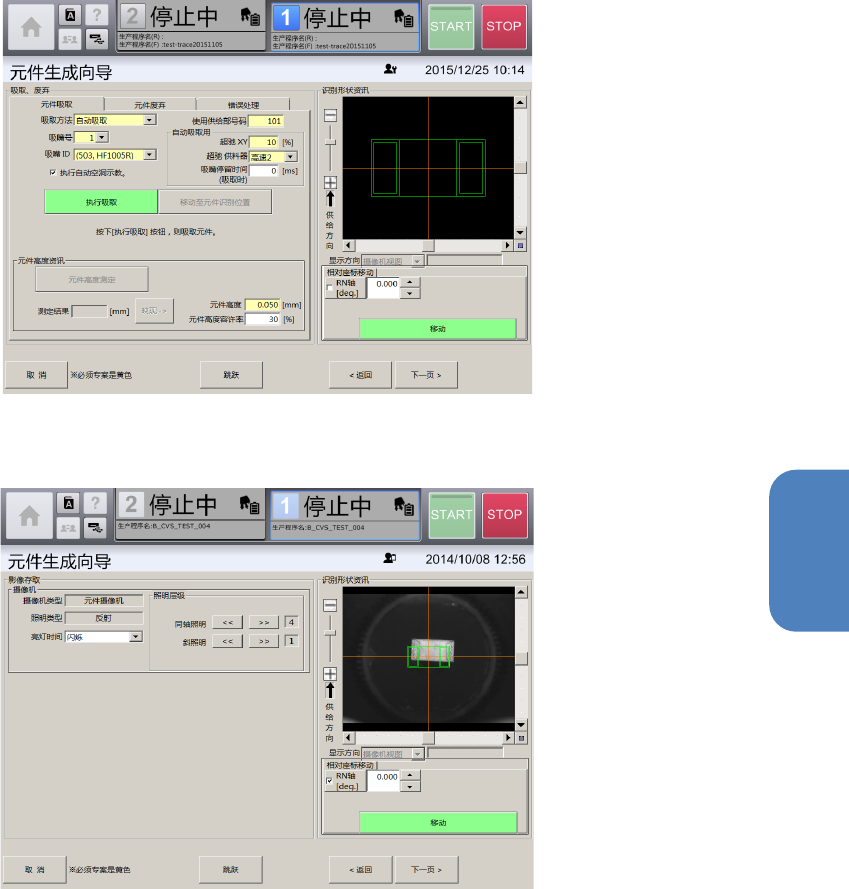Switch to the 元件废弃 tab

150,105
